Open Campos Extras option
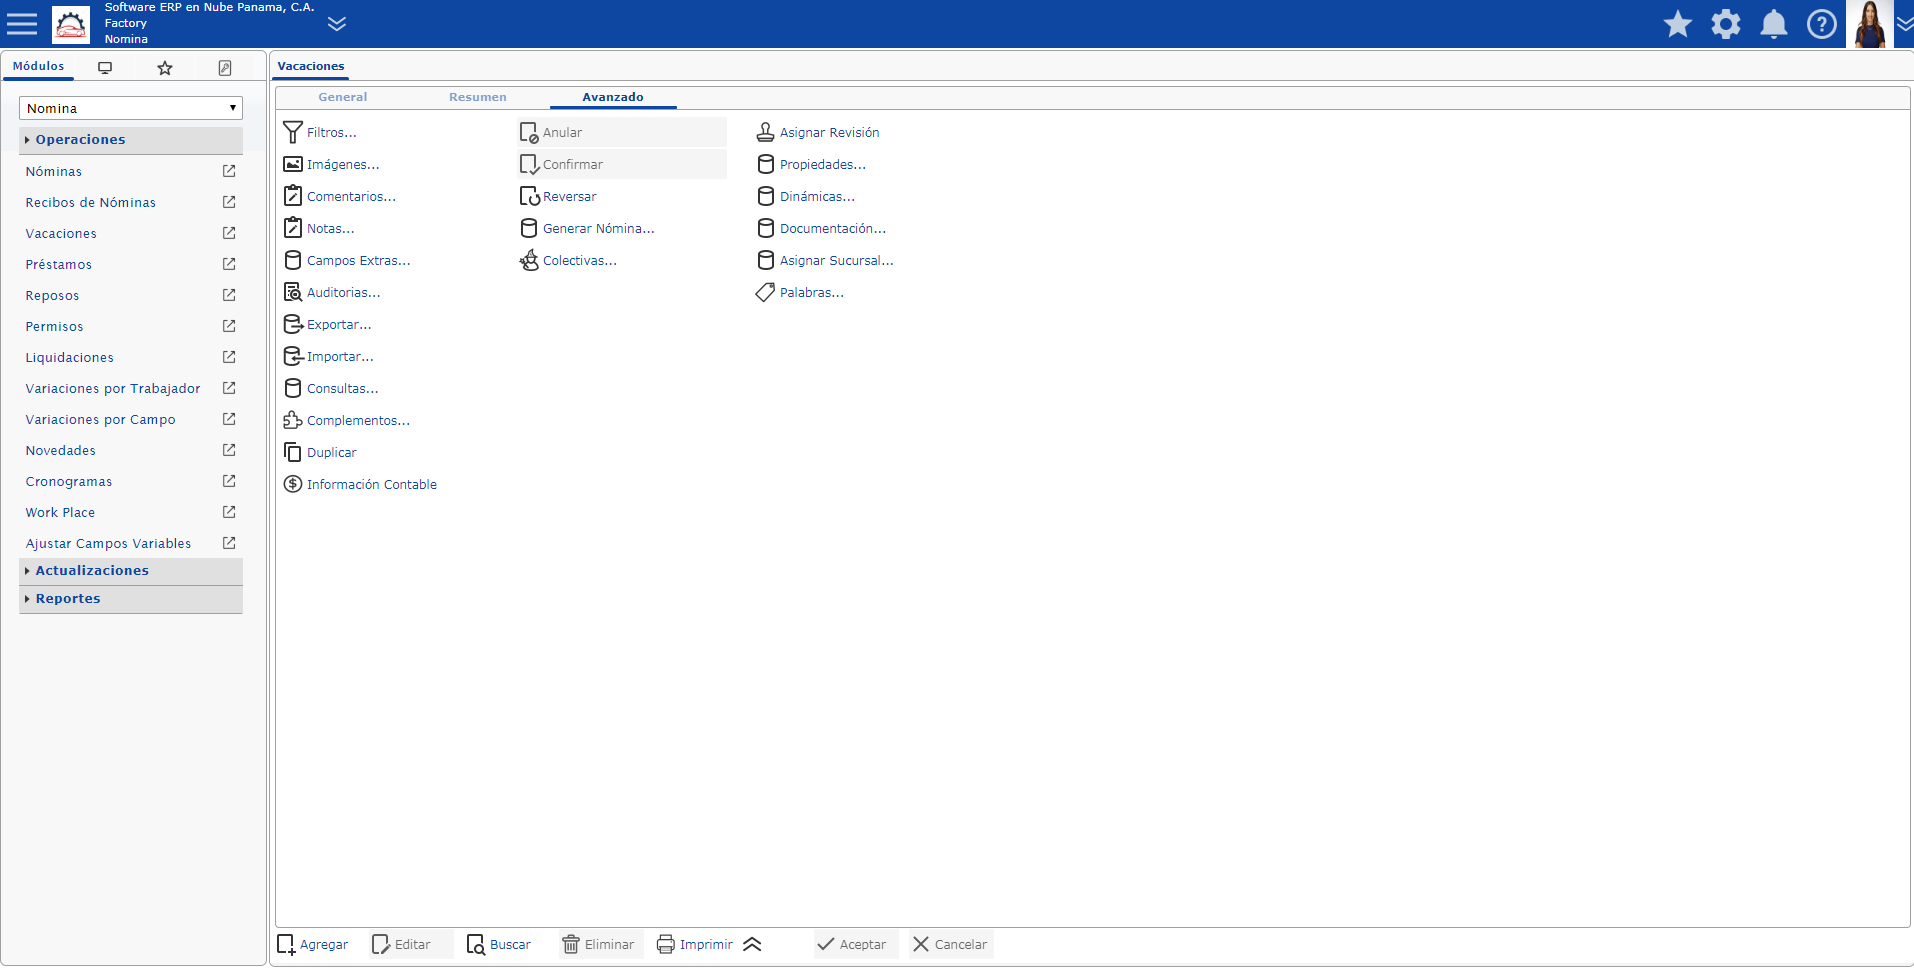1914x969 pixels. click(x=347, y=260)
